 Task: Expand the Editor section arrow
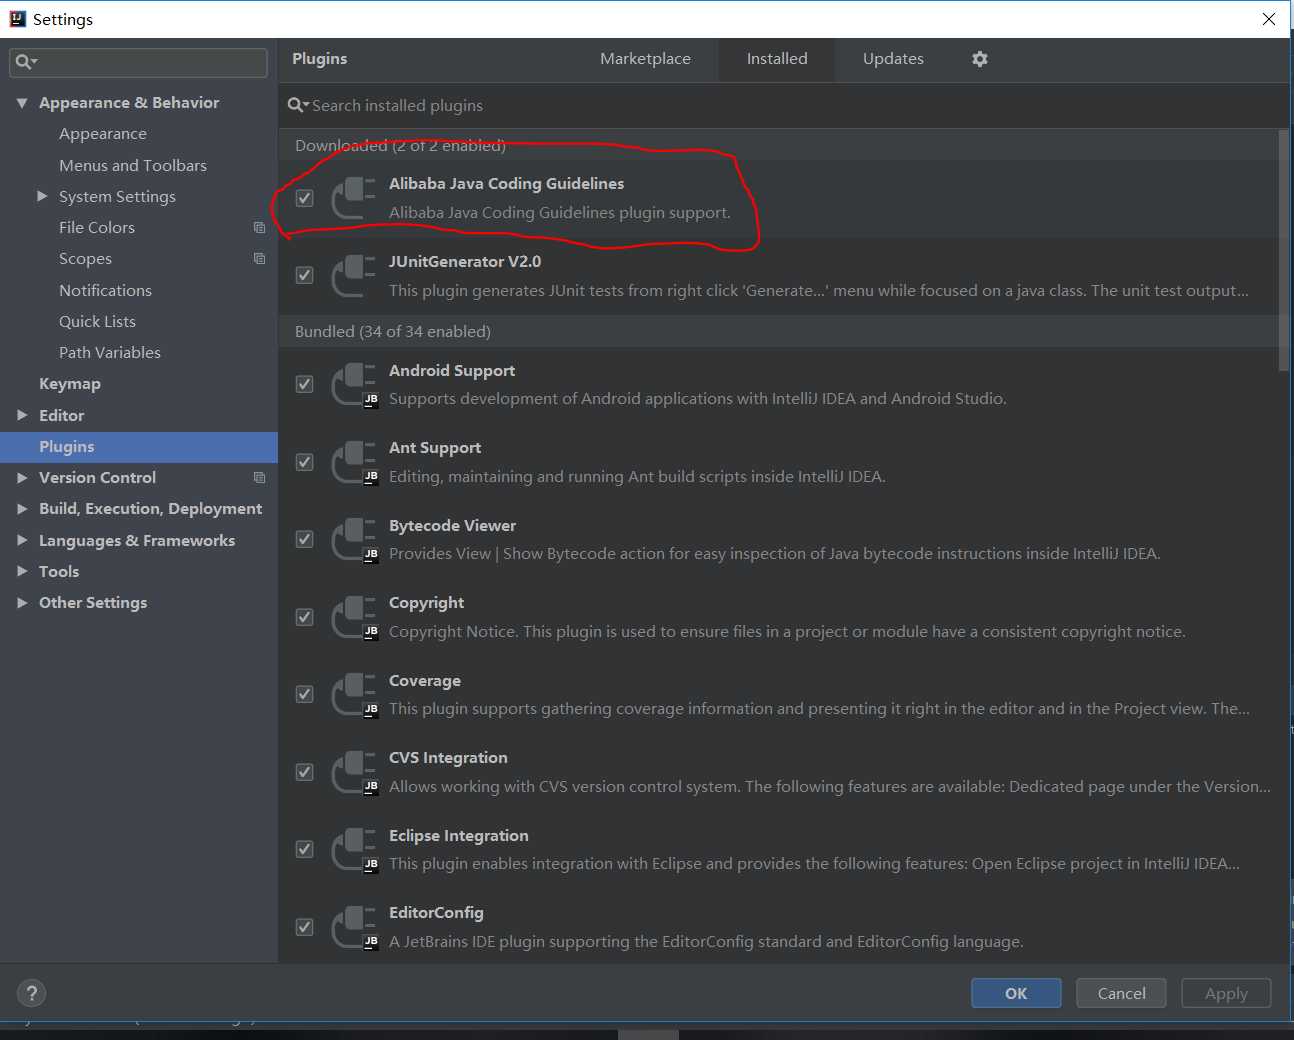point(22,415)
